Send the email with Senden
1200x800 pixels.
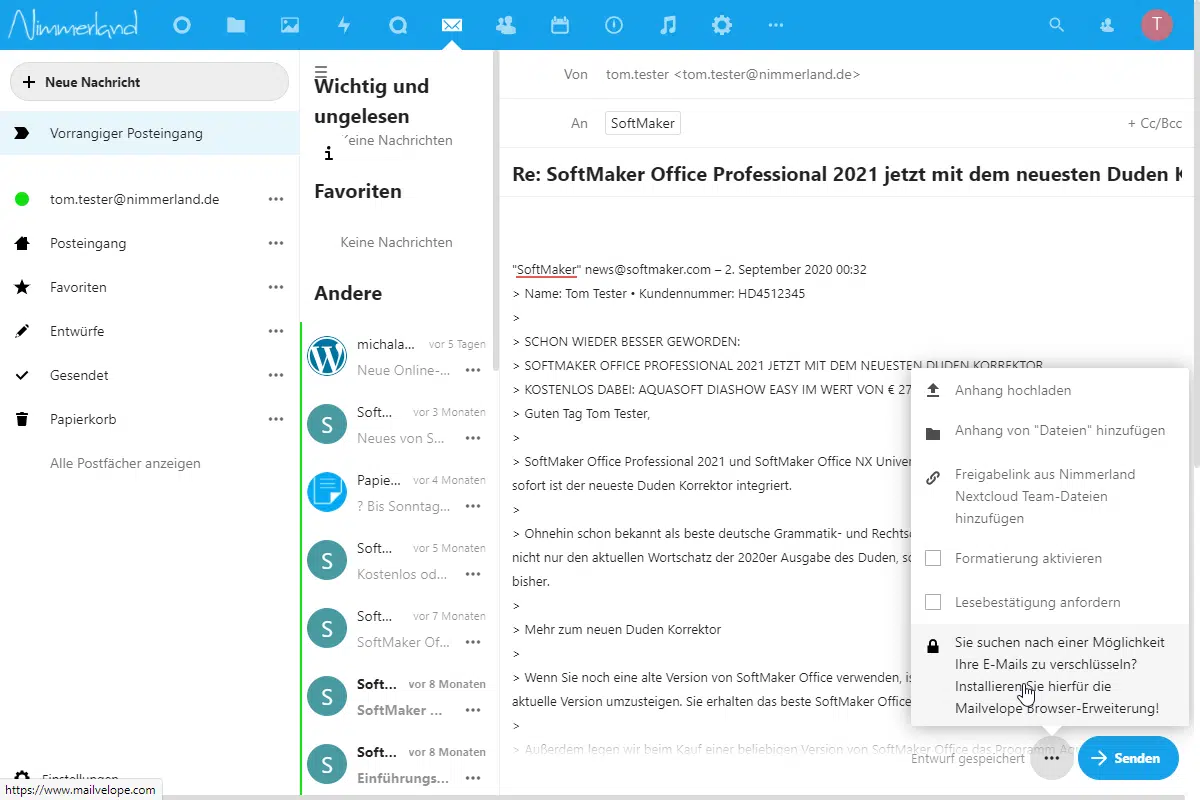[1128, 758]
